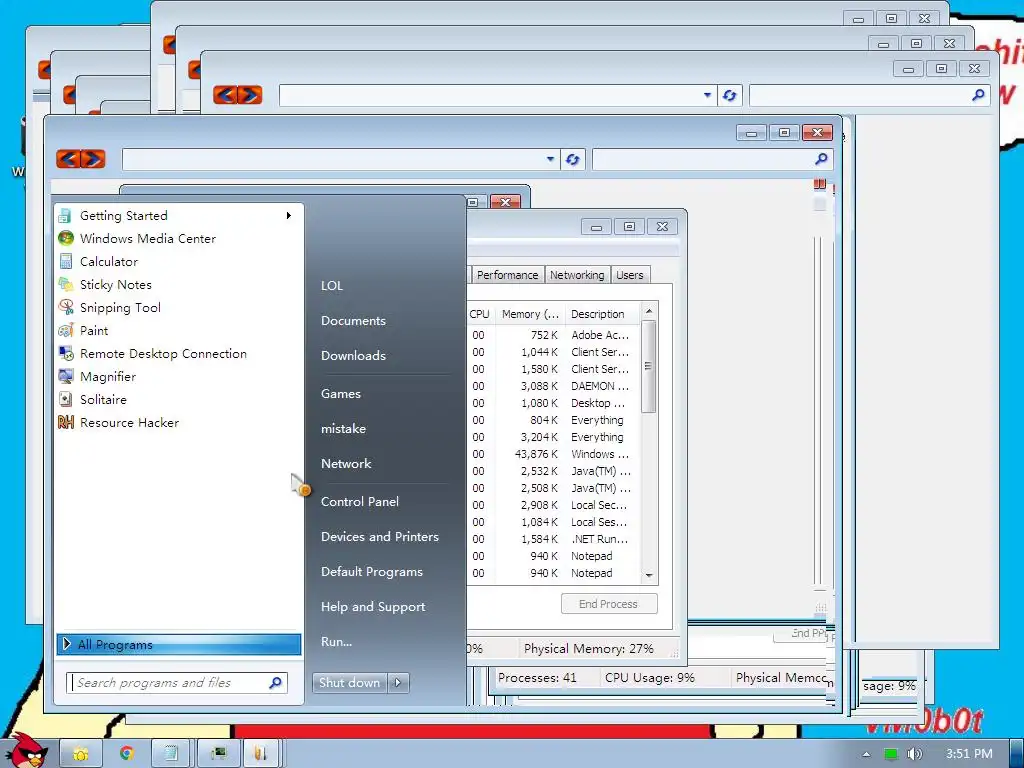Open the mistake entry in the Start menu

point(344,429)
